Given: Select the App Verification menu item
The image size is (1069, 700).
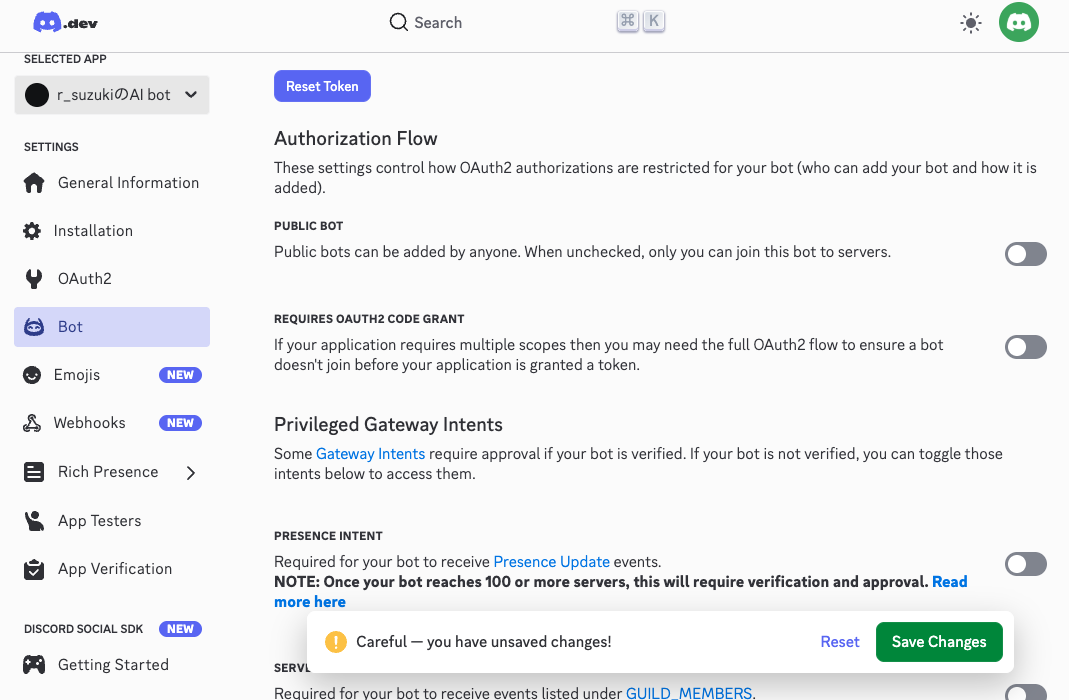Looking at the screenshot, I should point(114,569).
